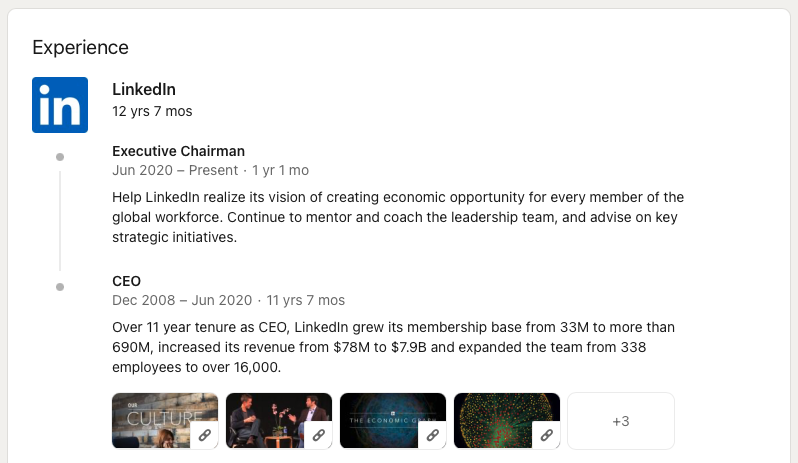The width and height of the screenshot is (798, 463).
Task: Click the timeline dot beside Executive Chairman
Action: [60, 157]
